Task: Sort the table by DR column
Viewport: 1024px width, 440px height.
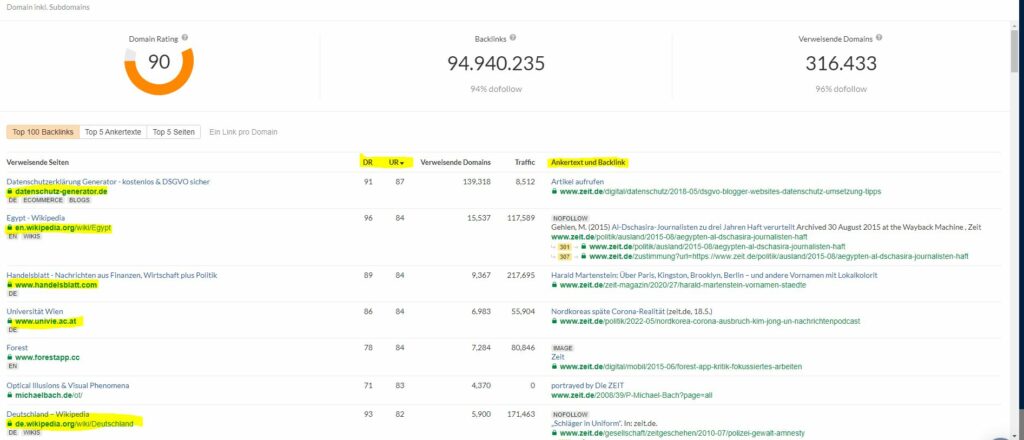Action: click(367, 162)
